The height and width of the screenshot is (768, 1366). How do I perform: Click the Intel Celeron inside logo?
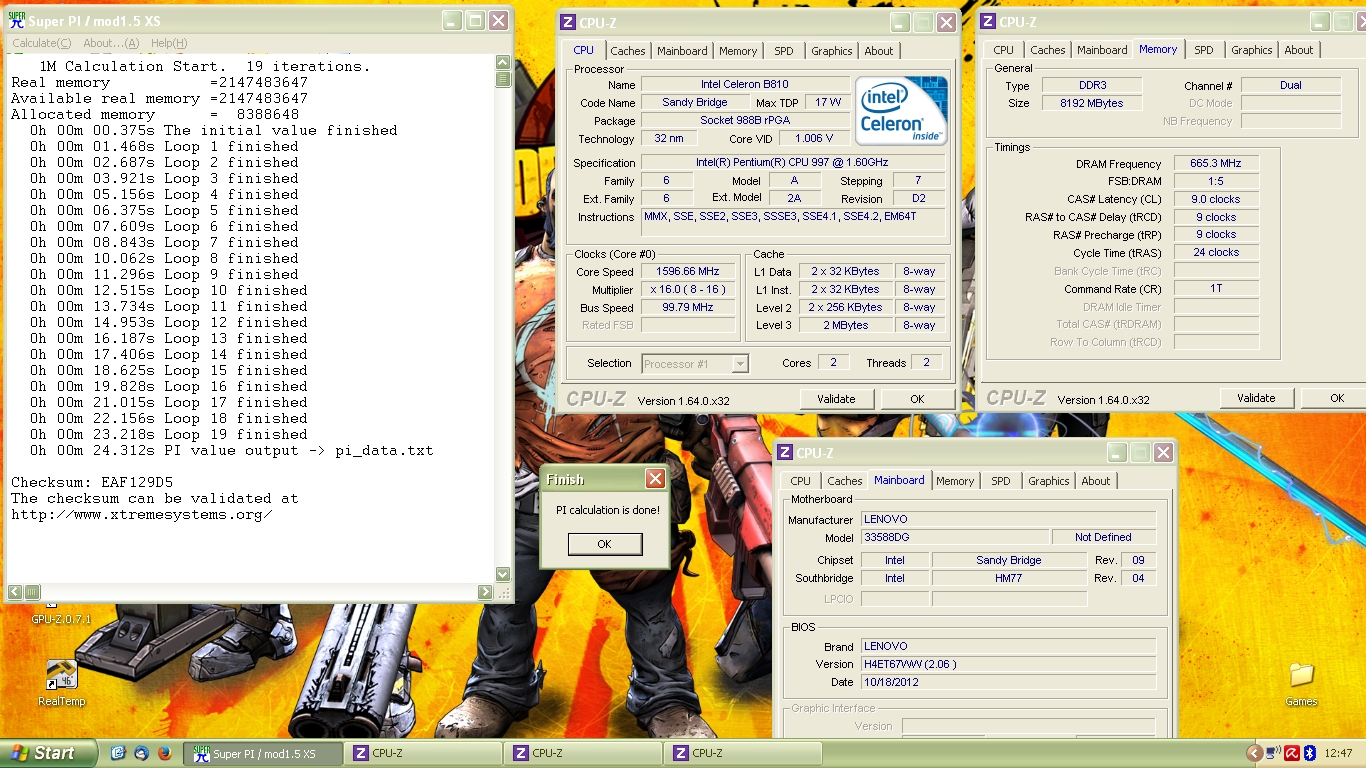click(900, 110)
